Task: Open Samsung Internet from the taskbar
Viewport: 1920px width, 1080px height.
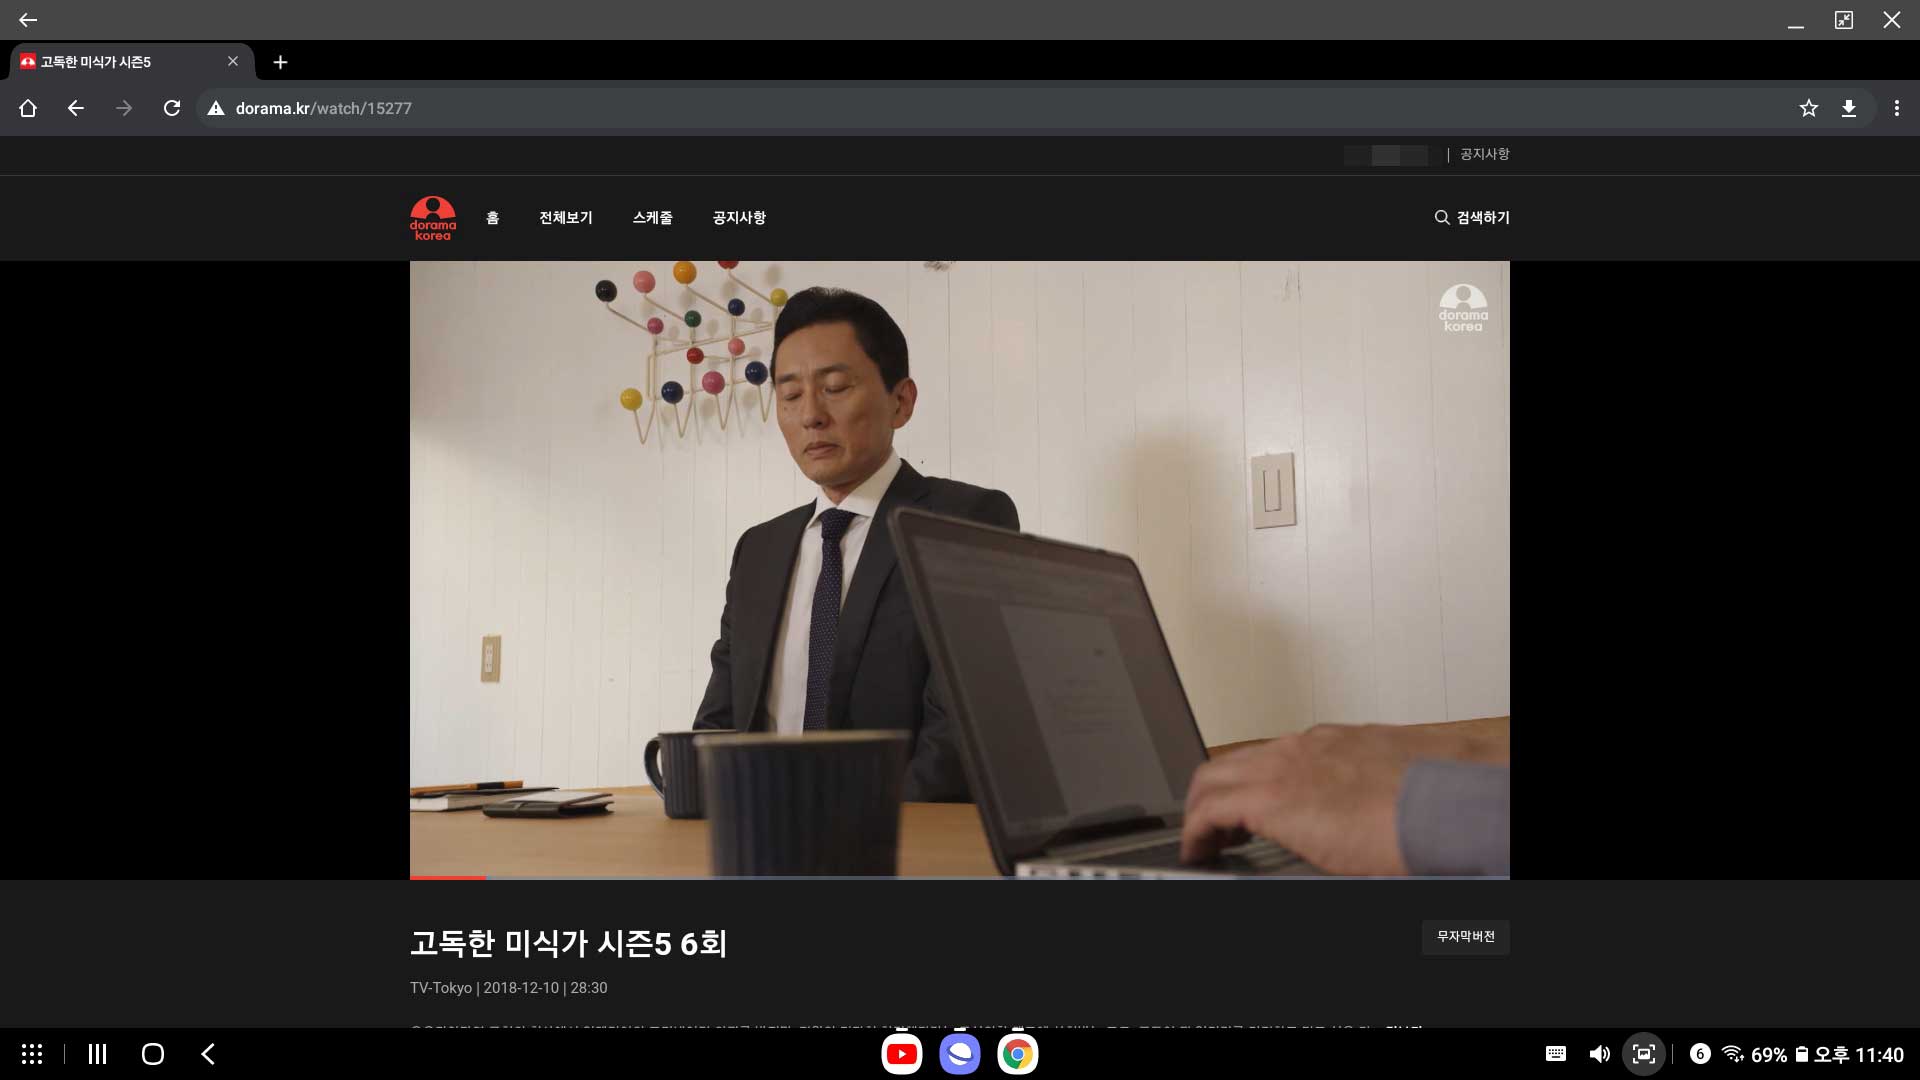Action: pos(959,1054)
